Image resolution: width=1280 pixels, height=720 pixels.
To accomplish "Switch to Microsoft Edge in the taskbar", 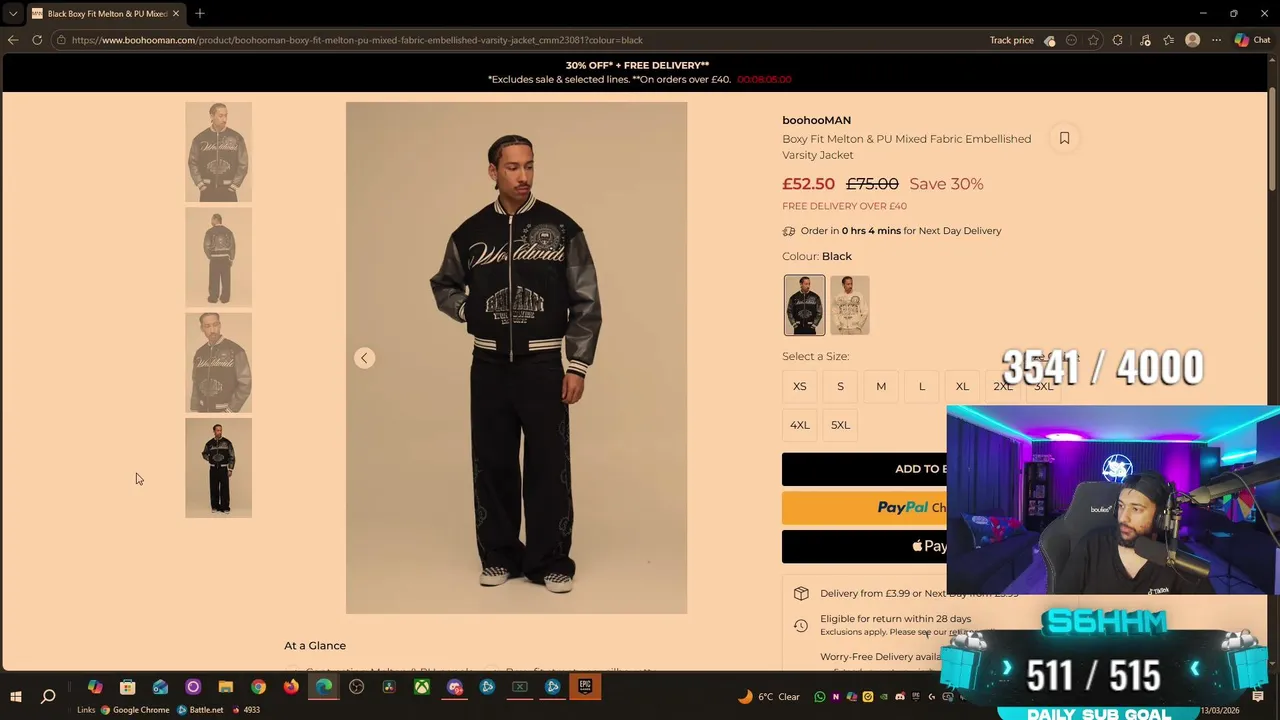I will (324, 687).
